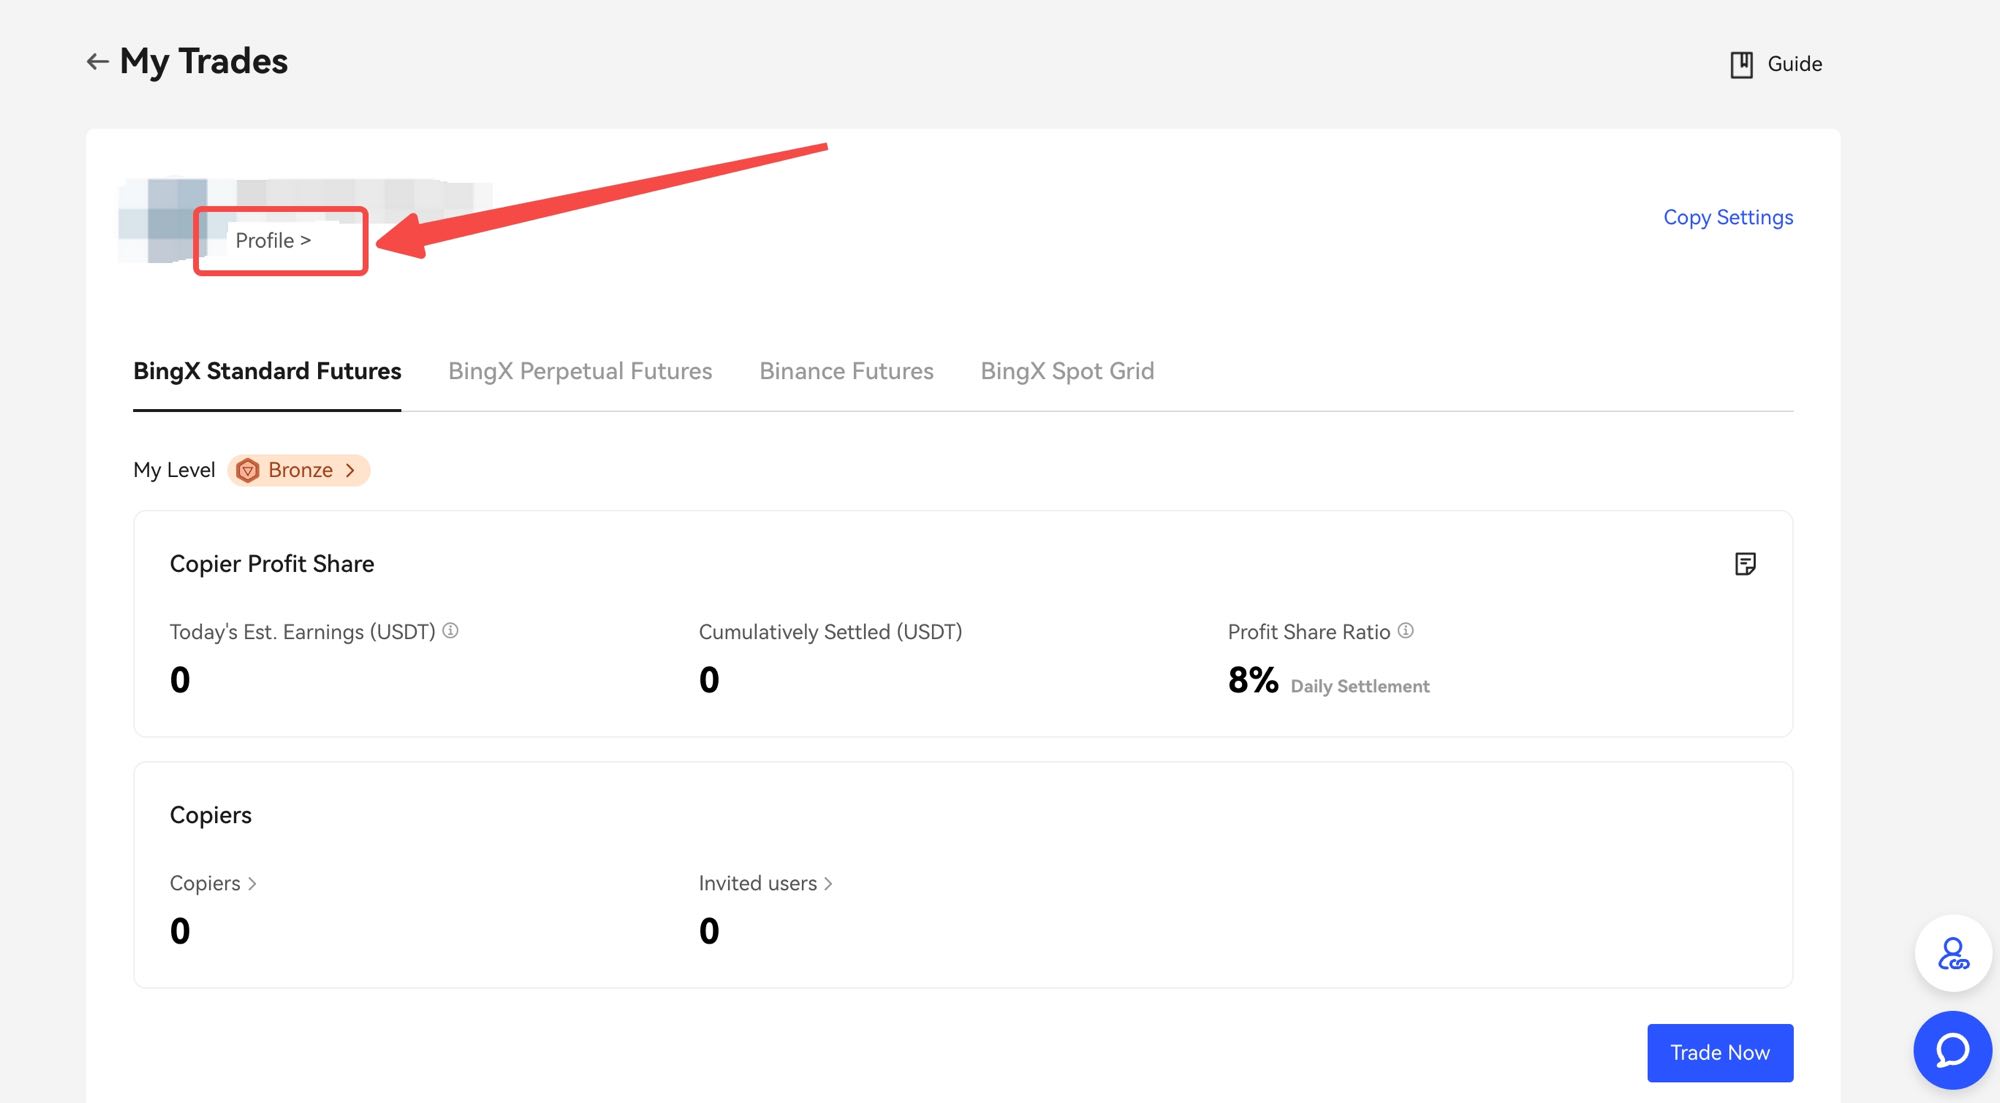Click the user link floating icon
The height and width of the screenshot is (1103, 2000).
click(1952, 954)
